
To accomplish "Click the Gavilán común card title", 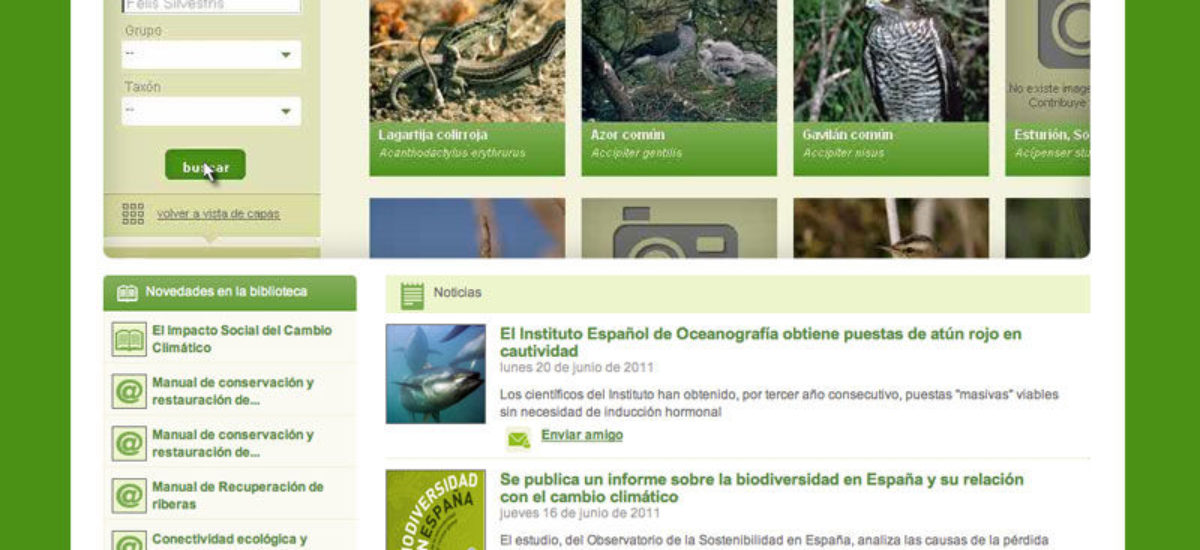I will tap(848, 135).
